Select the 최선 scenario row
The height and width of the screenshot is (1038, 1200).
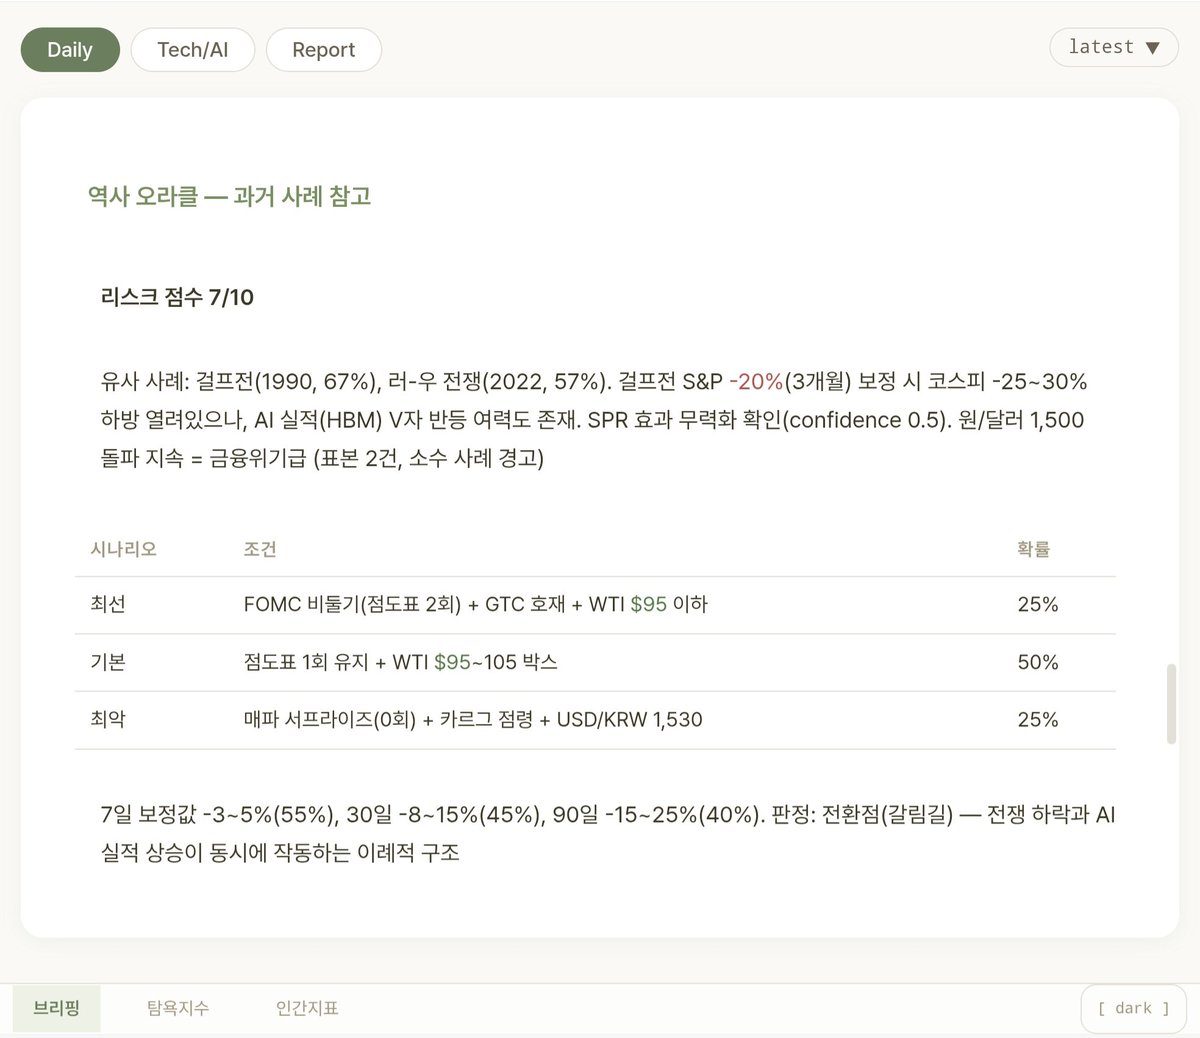(108, 604)
